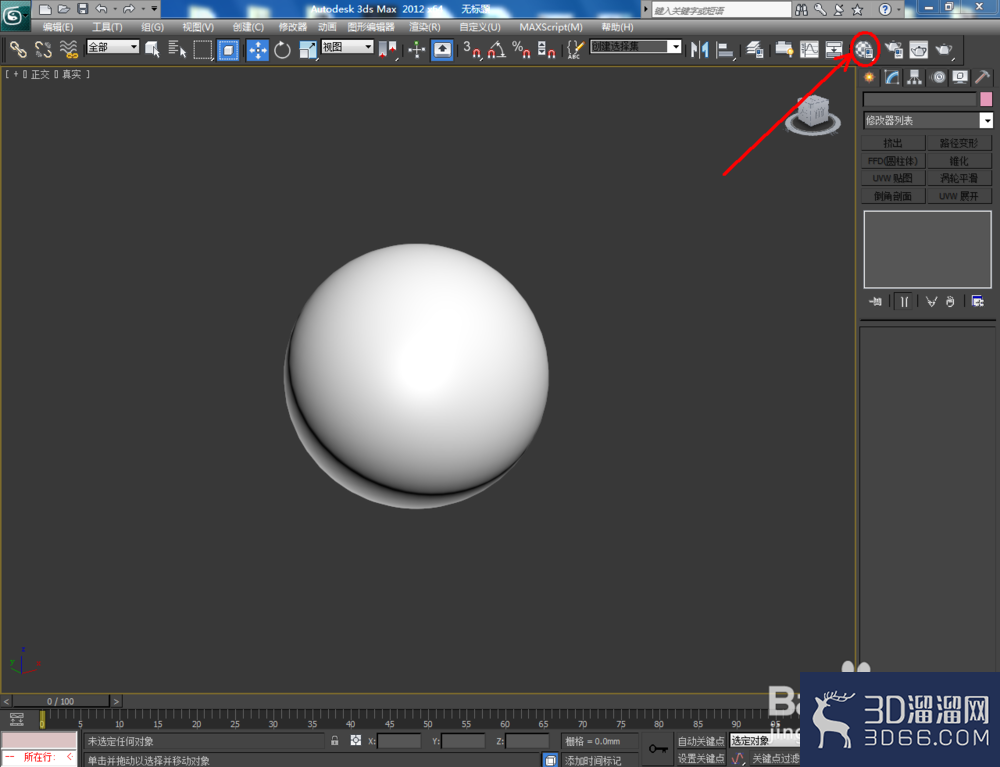Expand the redo history arrow
This screenshot has width=1000, height=767.
143,9
